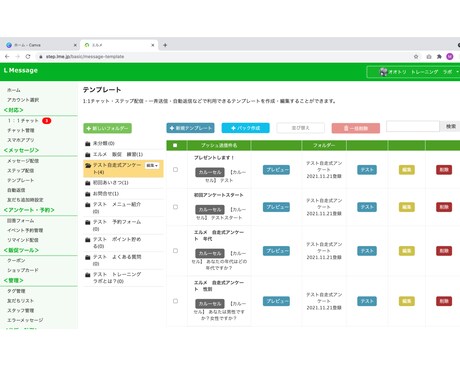Open the browser extensions puzzle icon
460x380 pixels.
click(439, 57)
